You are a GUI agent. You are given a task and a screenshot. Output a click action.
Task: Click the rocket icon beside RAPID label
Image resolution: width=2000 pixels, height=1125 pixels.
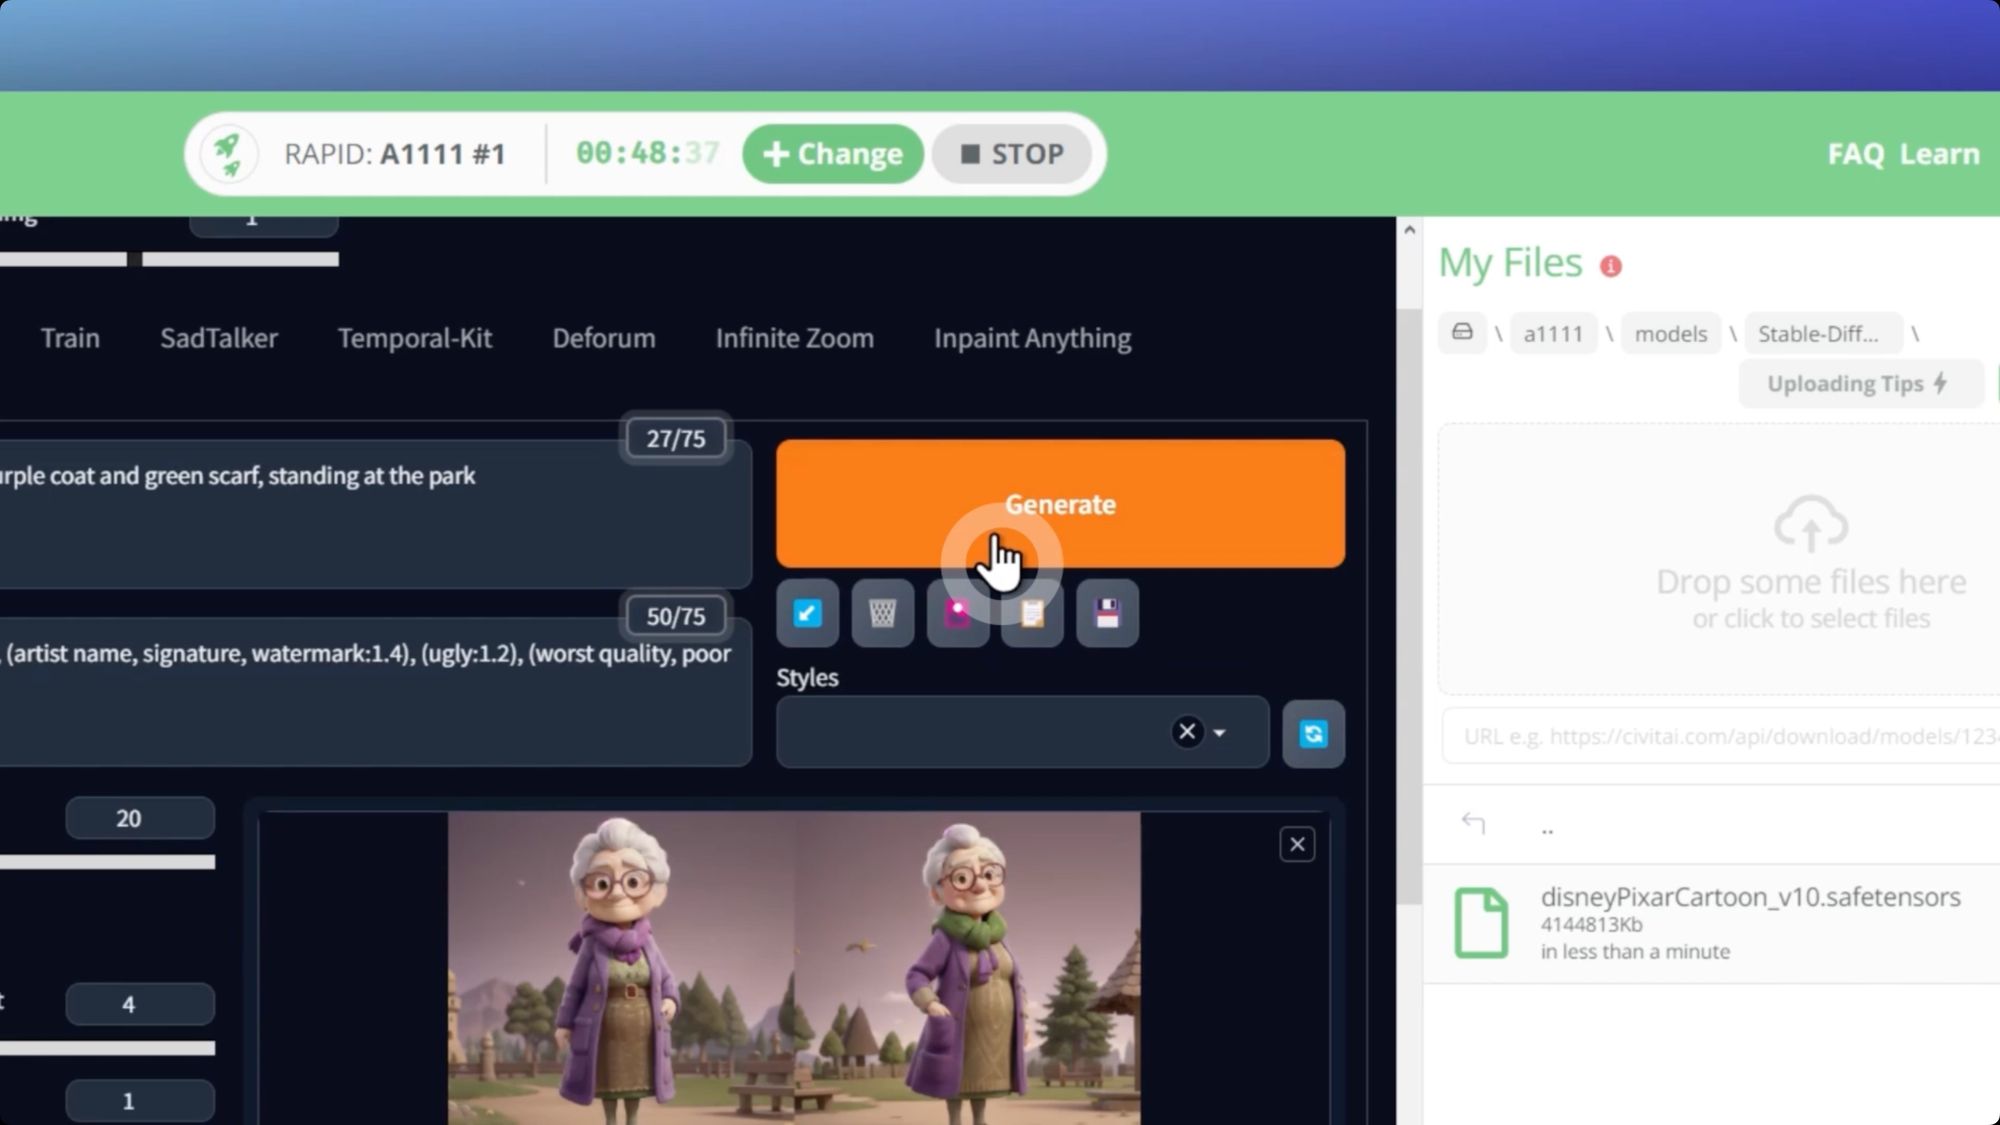tap(229, 154)
